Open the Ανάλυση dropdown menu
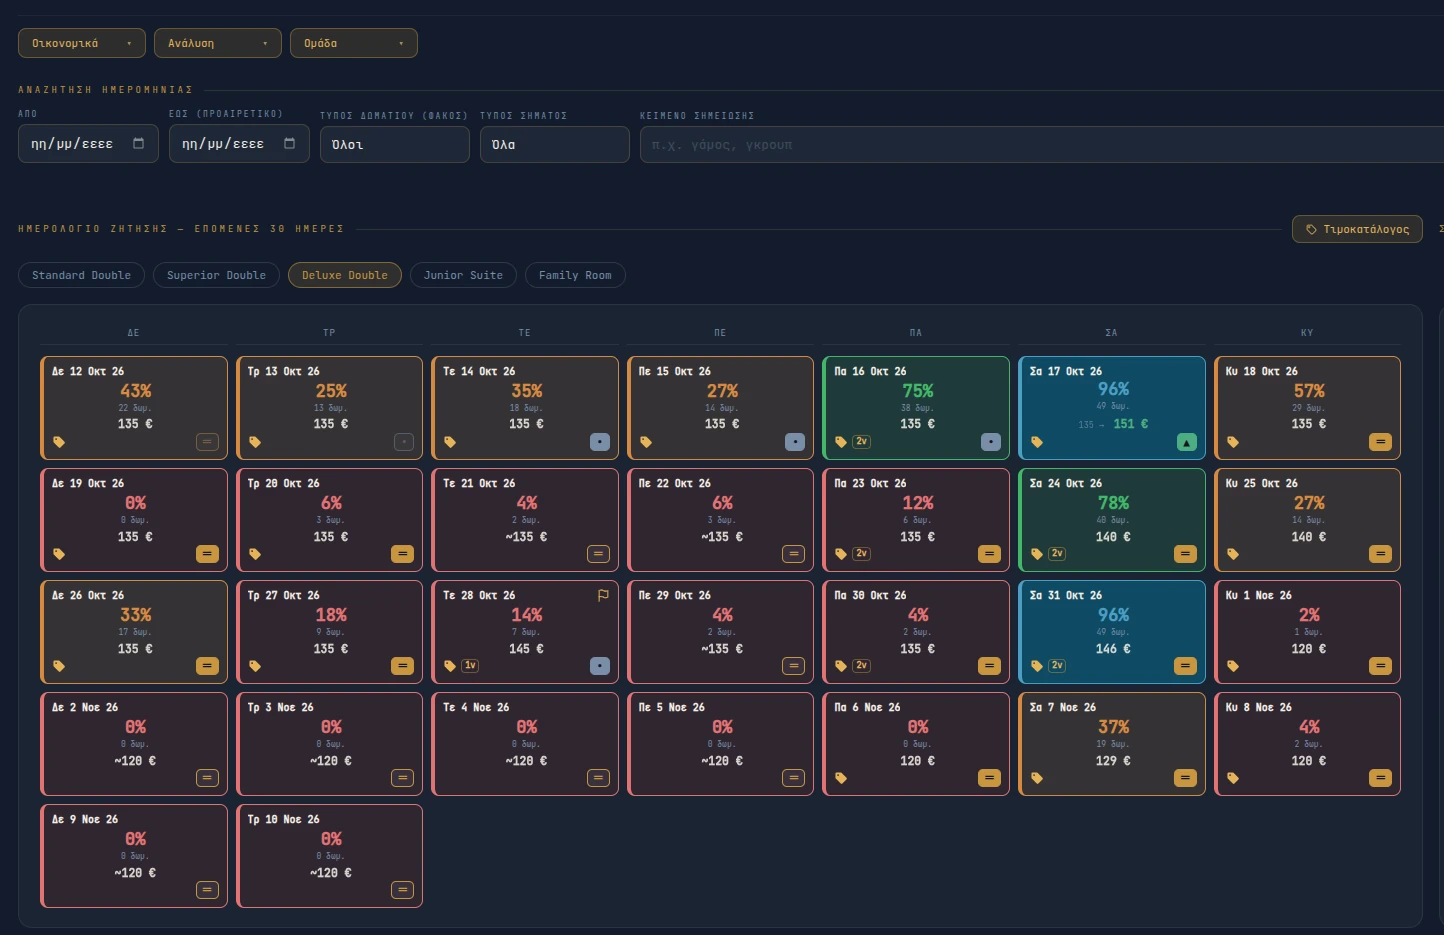 click(x=218, y=43)
